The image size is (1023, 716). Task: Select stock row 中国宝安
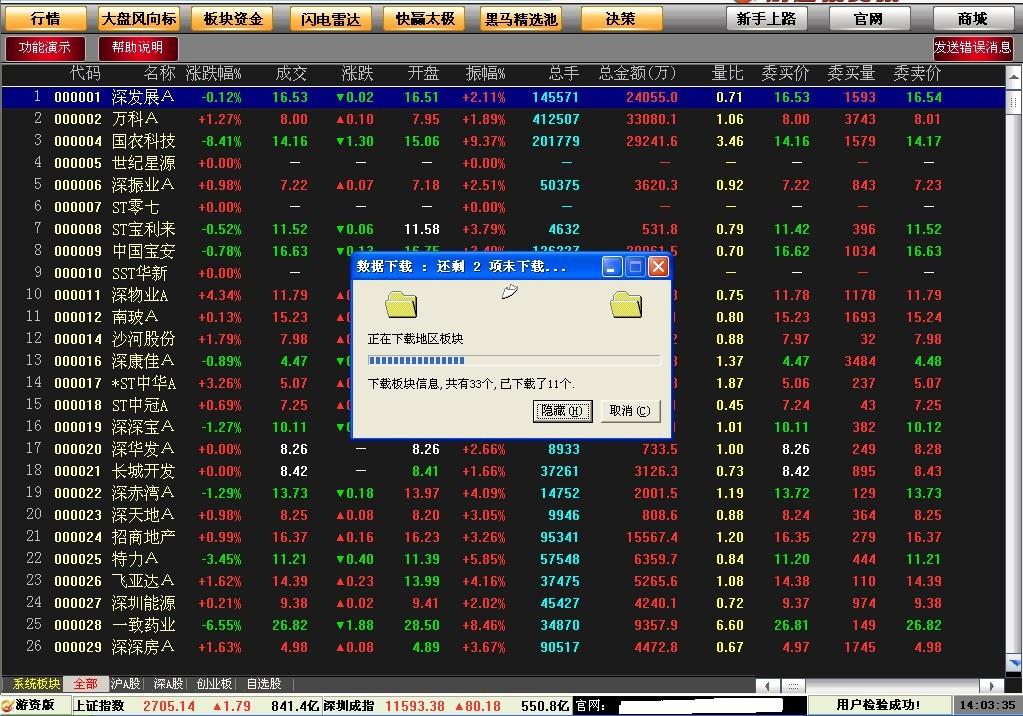coord(502,251)
